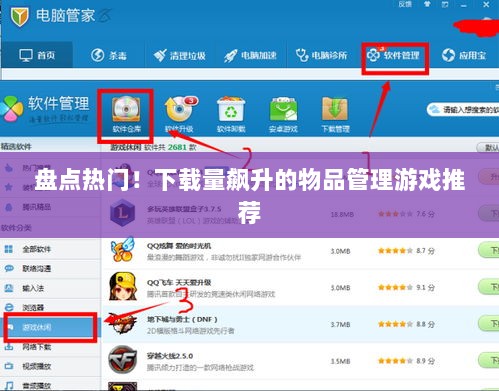
Task: Select 腾讯精品 in the sidebar
Action: point(37,207)
